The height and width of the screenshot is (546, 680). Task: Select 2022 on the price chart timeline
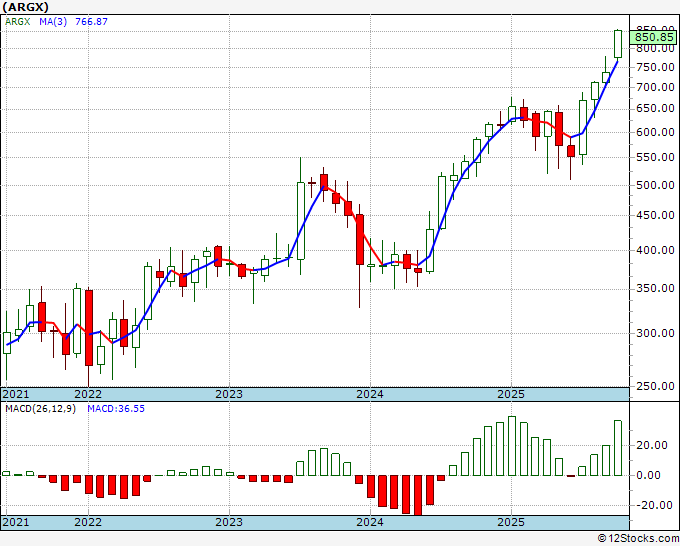click(88, 394)
